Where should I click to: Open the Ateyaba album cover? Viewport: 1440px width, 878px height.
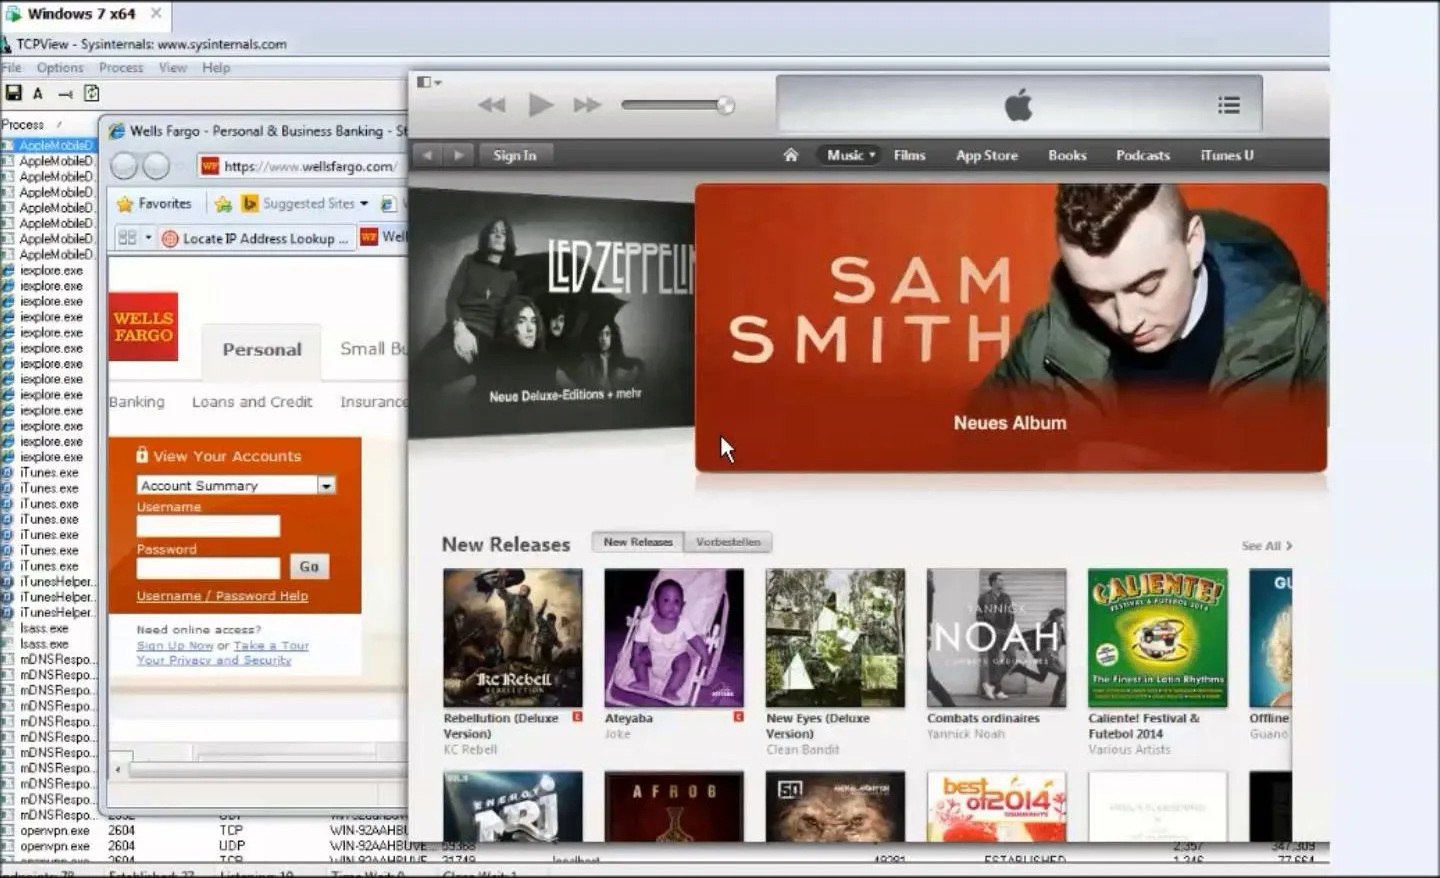click(x=674, y=638)
